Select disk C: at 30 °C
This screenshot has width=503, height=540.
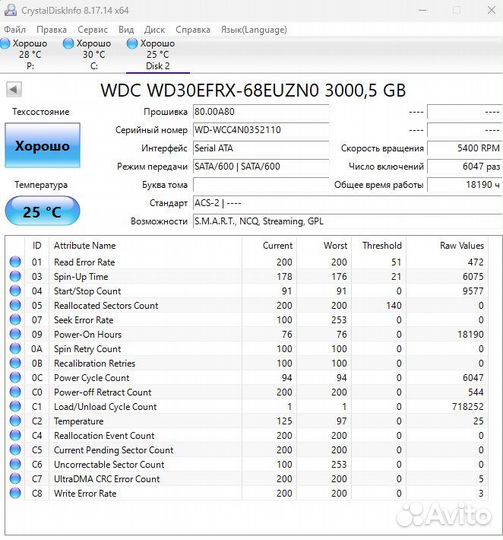91,54
